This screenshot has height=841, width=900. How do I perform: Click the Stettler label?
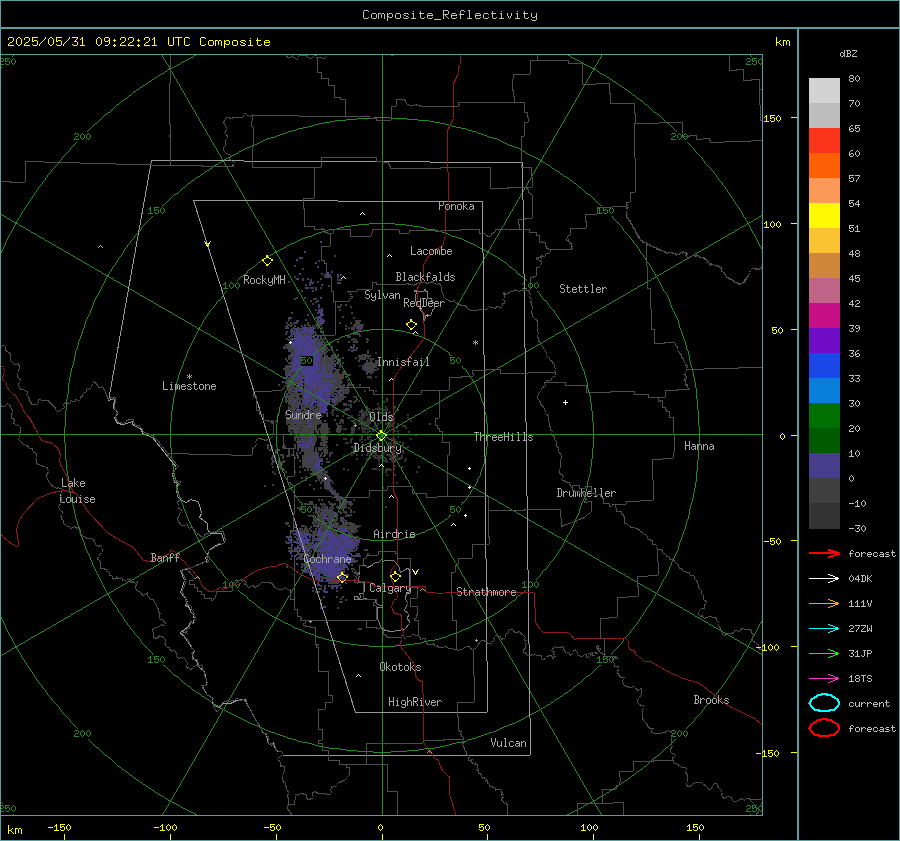(x=583, y=289)
